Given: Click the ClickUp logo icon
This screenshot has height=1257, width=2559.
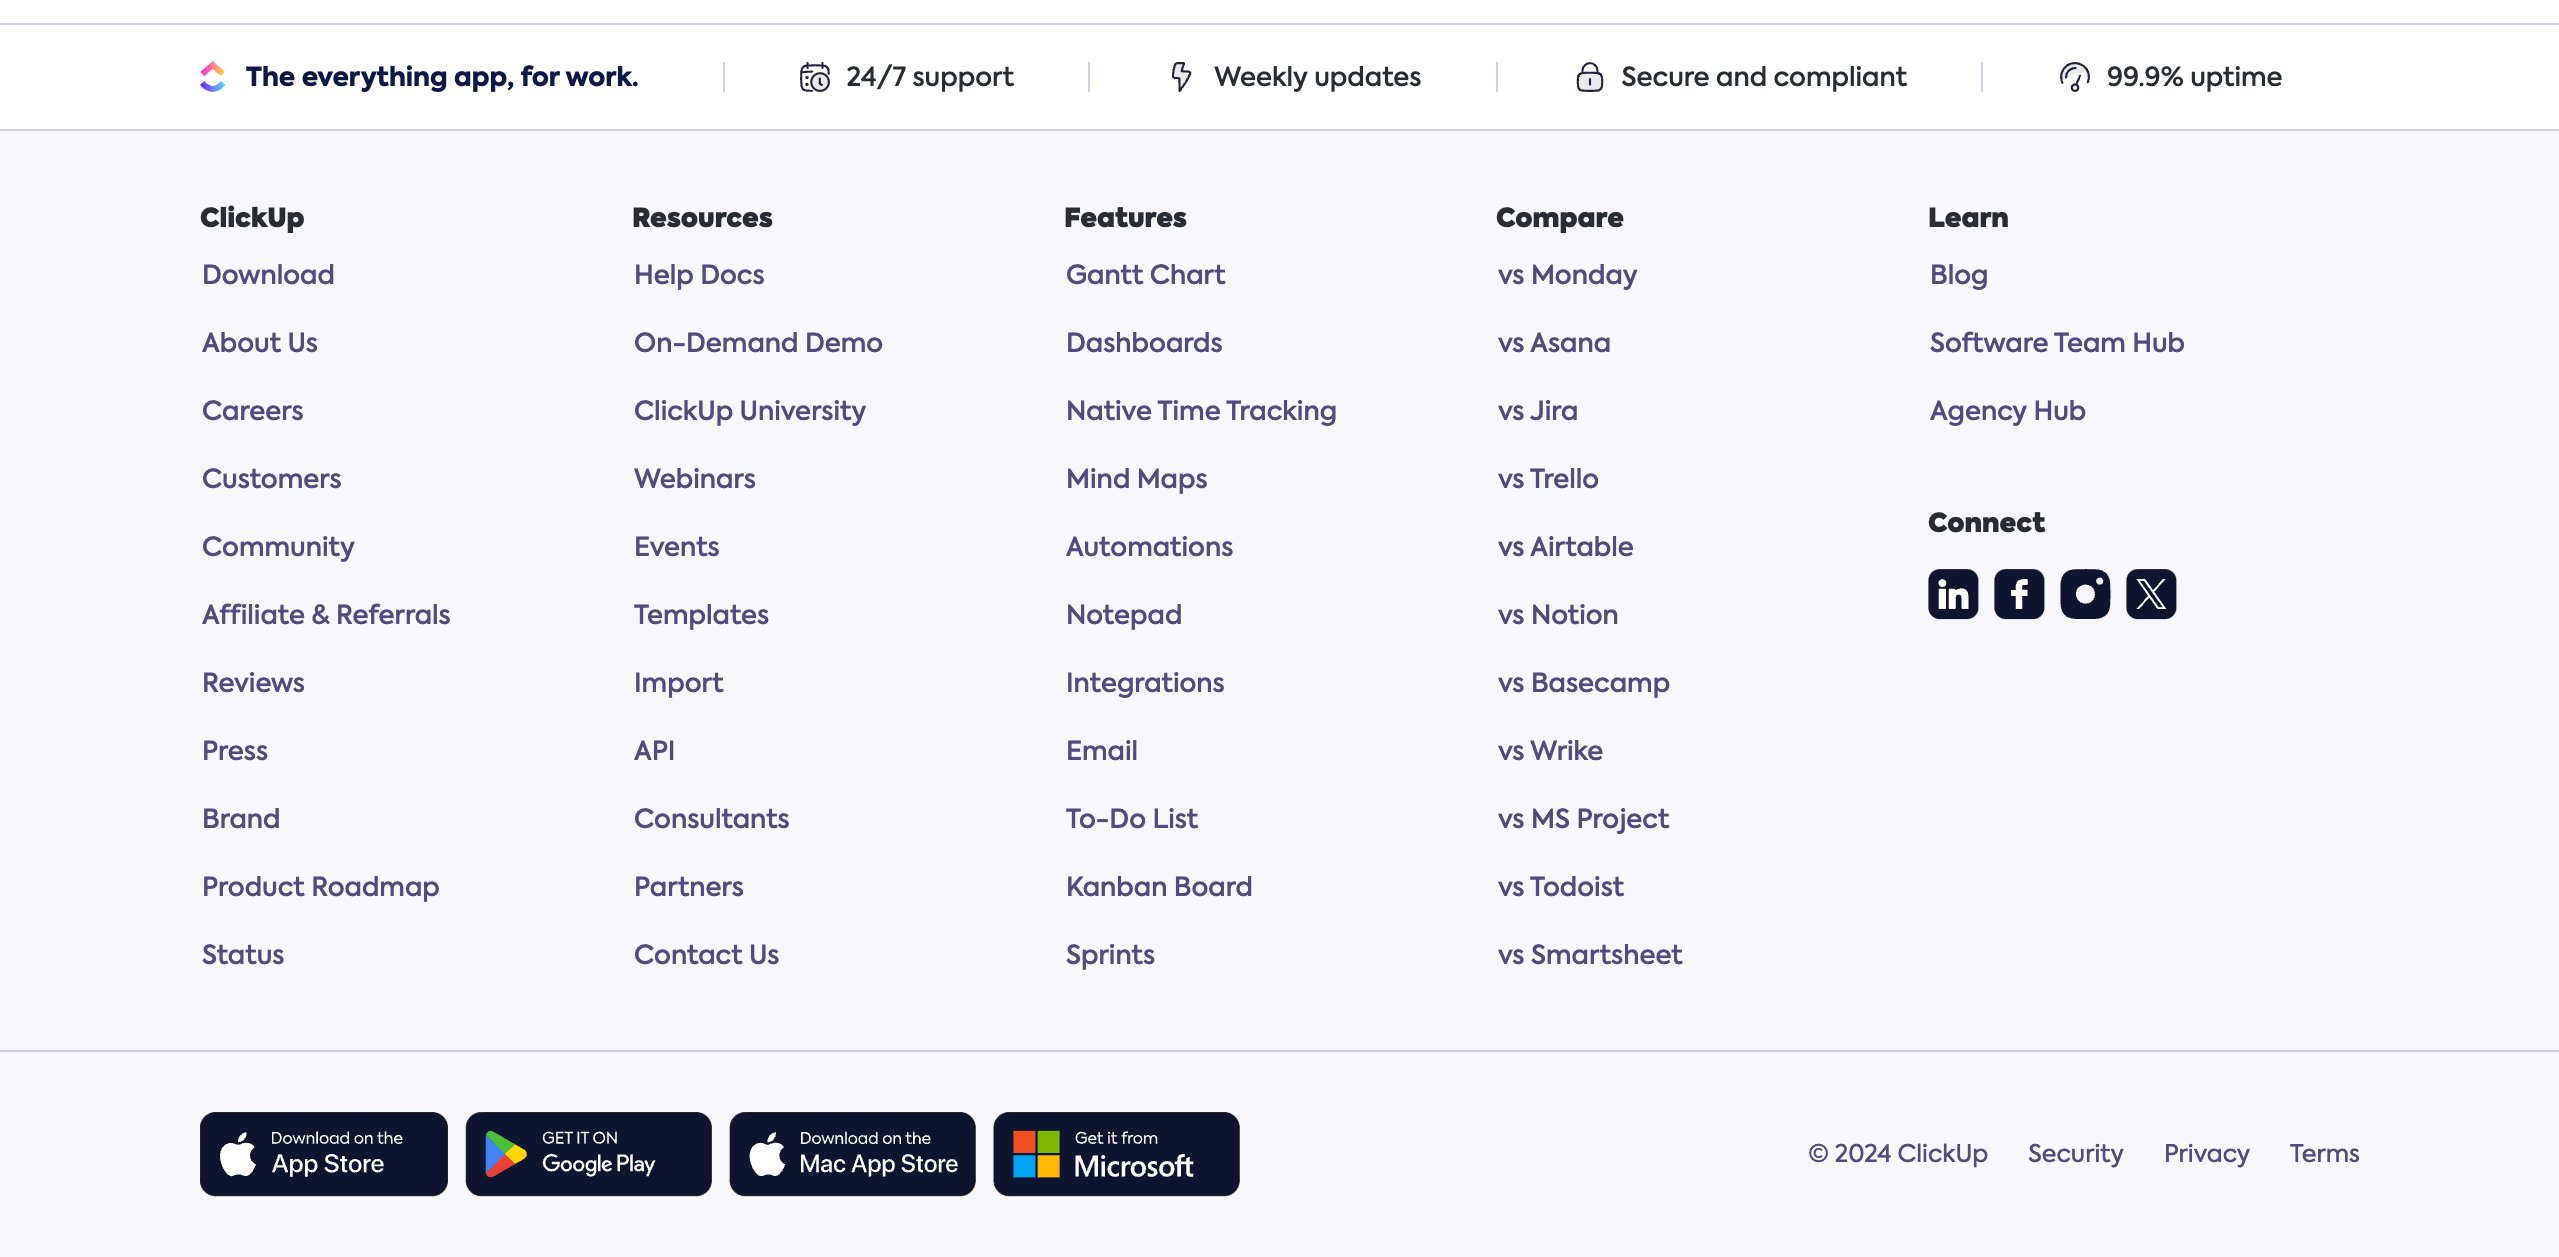Looking at the screenshot, I should [213, 77].
